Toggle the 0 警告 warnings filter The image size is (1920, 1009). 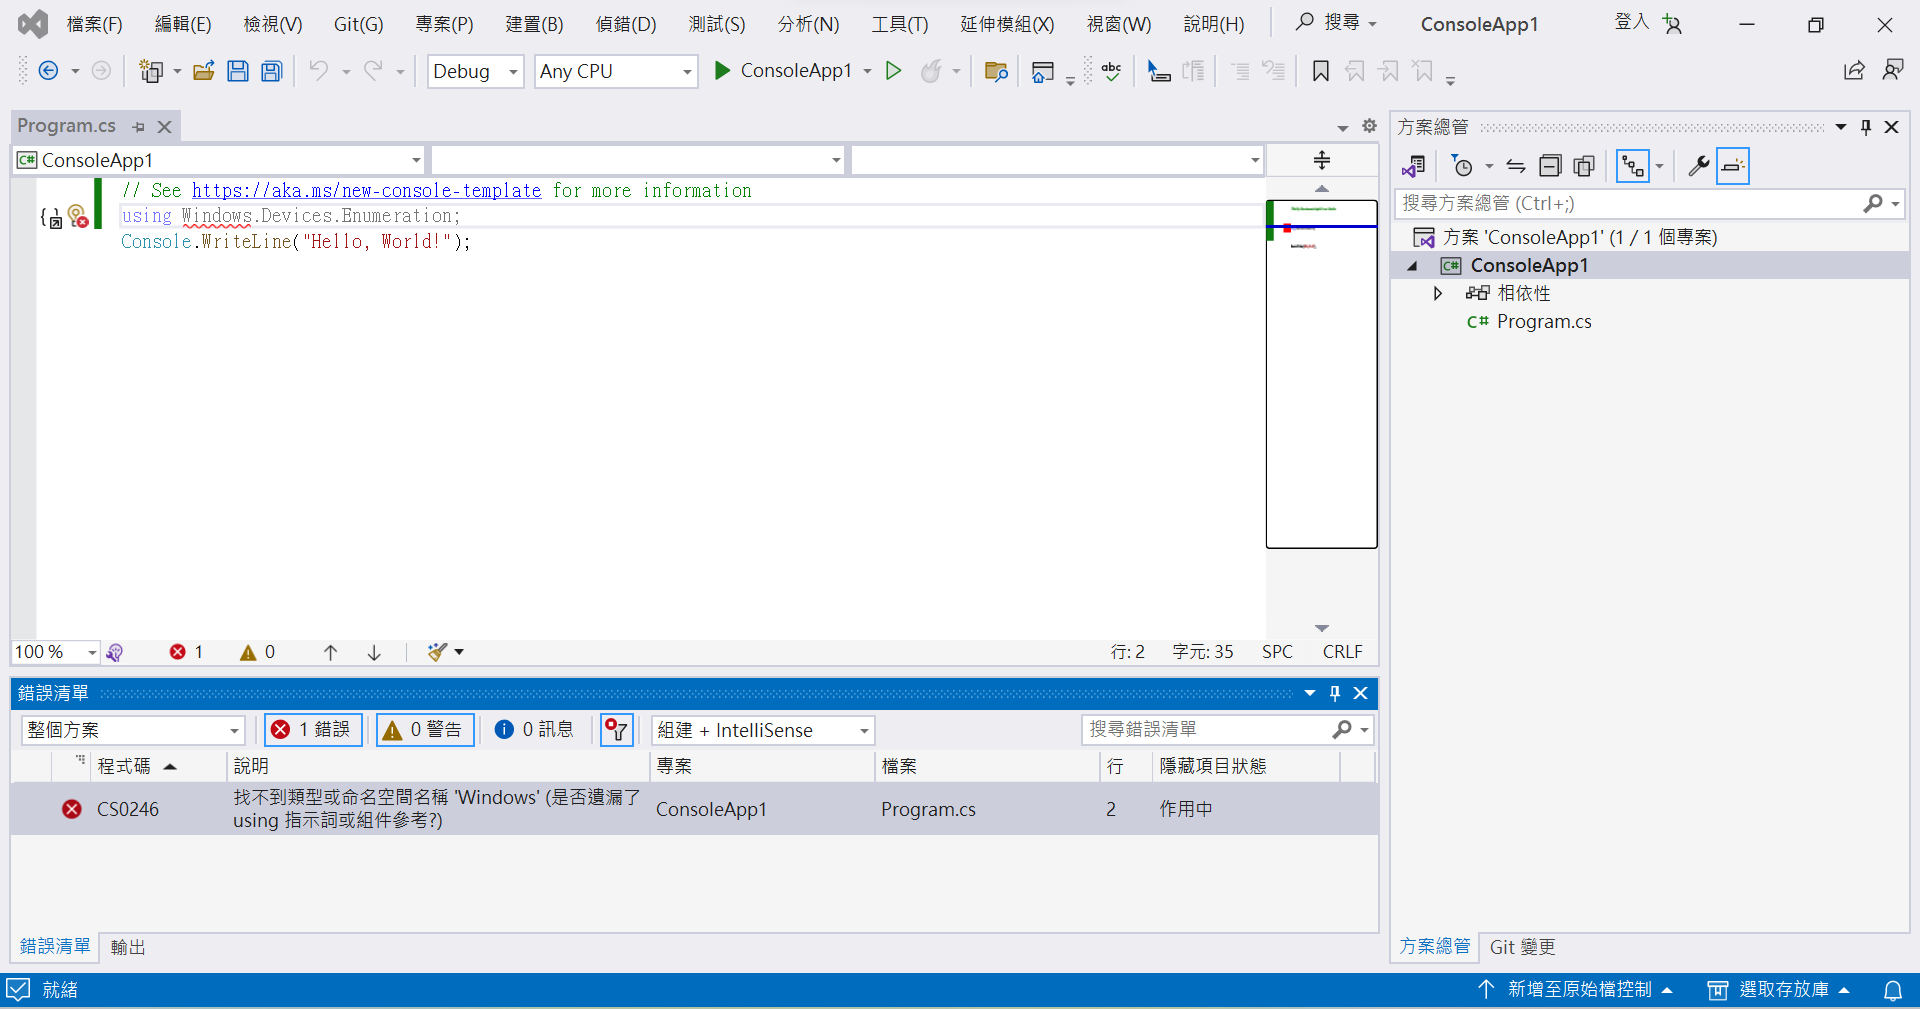coord(424,730)
